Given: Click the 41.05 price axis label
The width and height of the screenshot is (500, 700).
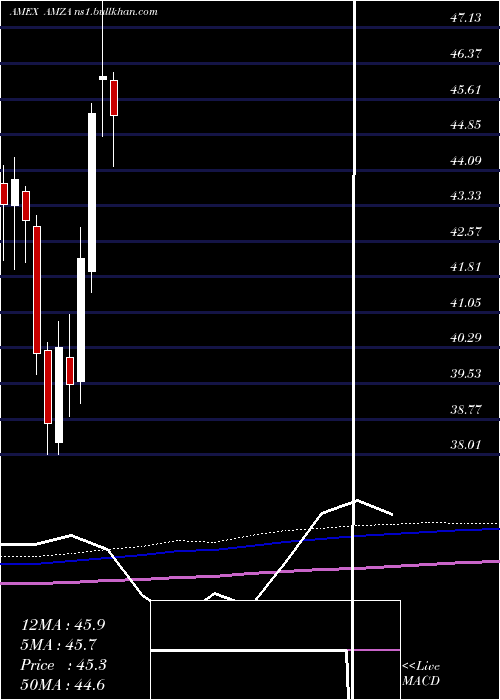Looking at the screenshot, I should [466, 303].
